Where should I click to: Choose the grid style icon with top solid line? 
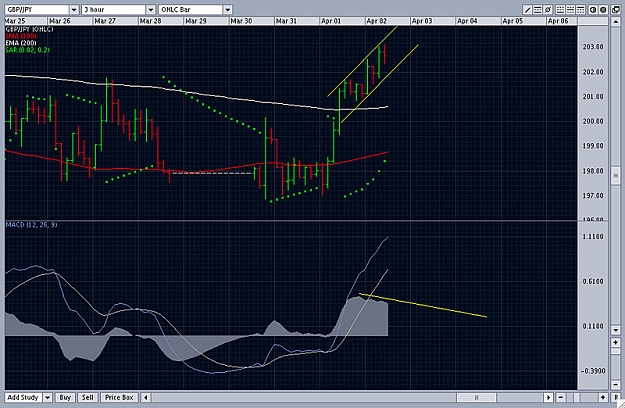580,10
